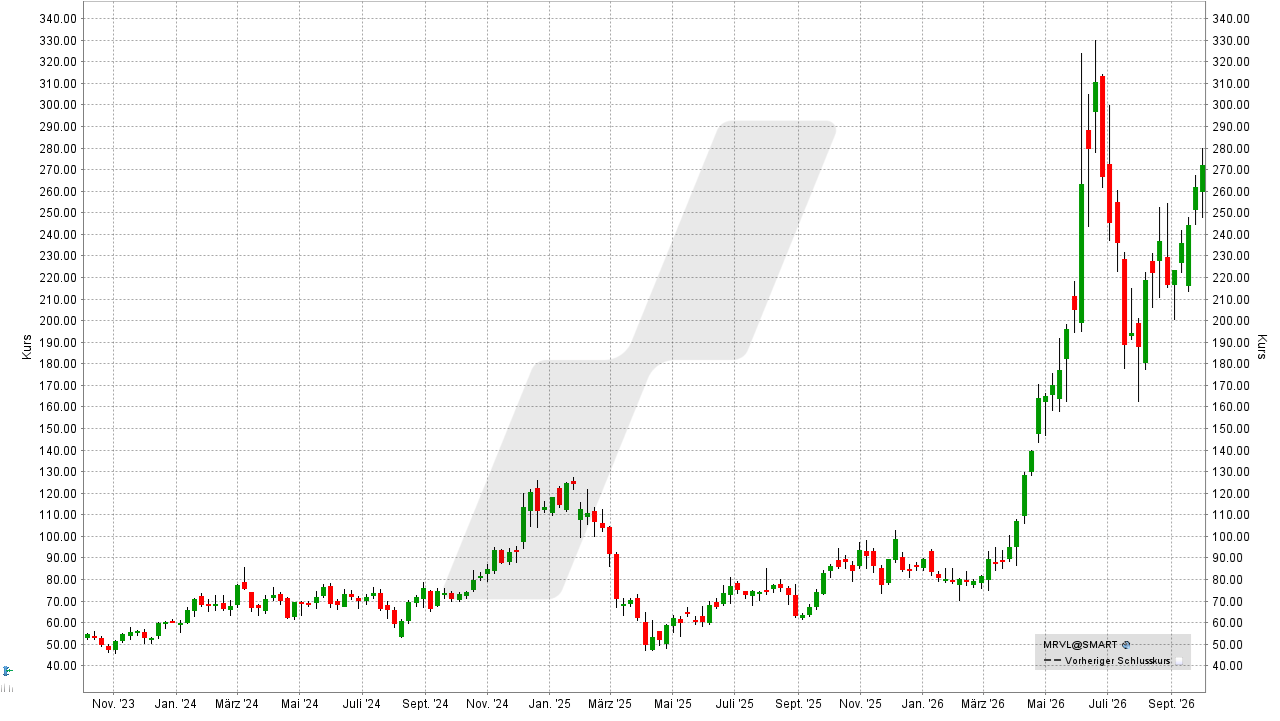Click 340.00 on the right price axis
This screenshot has height=721, width=1280.
point(1230,19)
